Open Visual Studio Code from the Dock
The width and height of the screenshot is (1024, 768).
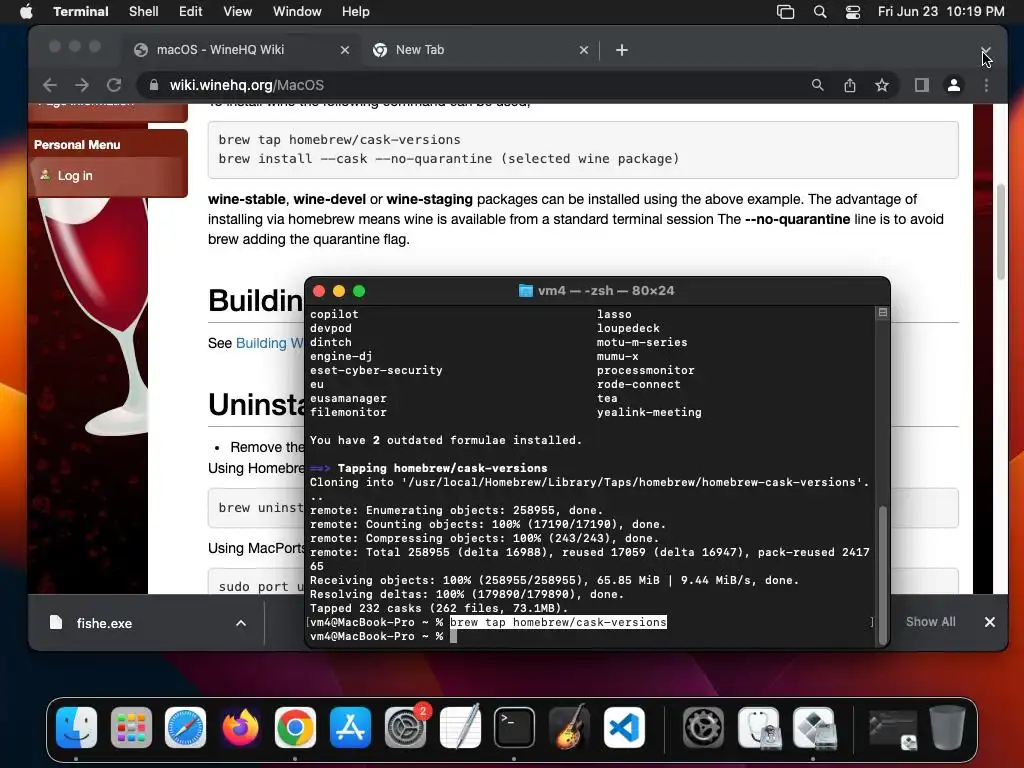(624, 728)
